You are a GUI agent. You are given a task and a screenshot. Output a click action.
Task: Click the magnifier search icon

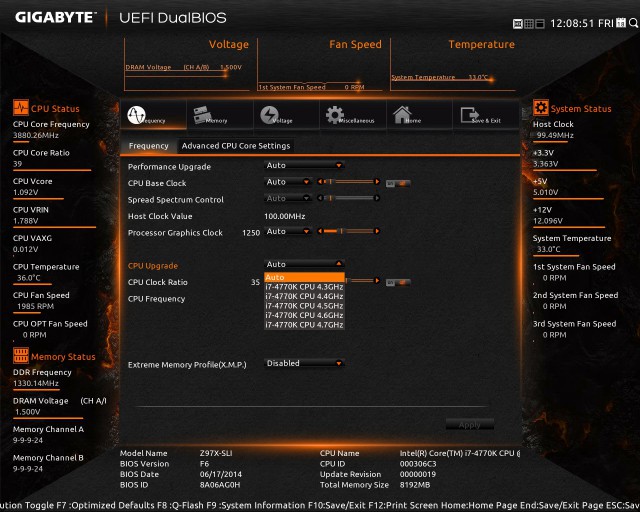pyautogui.click(x=633, y=23)
